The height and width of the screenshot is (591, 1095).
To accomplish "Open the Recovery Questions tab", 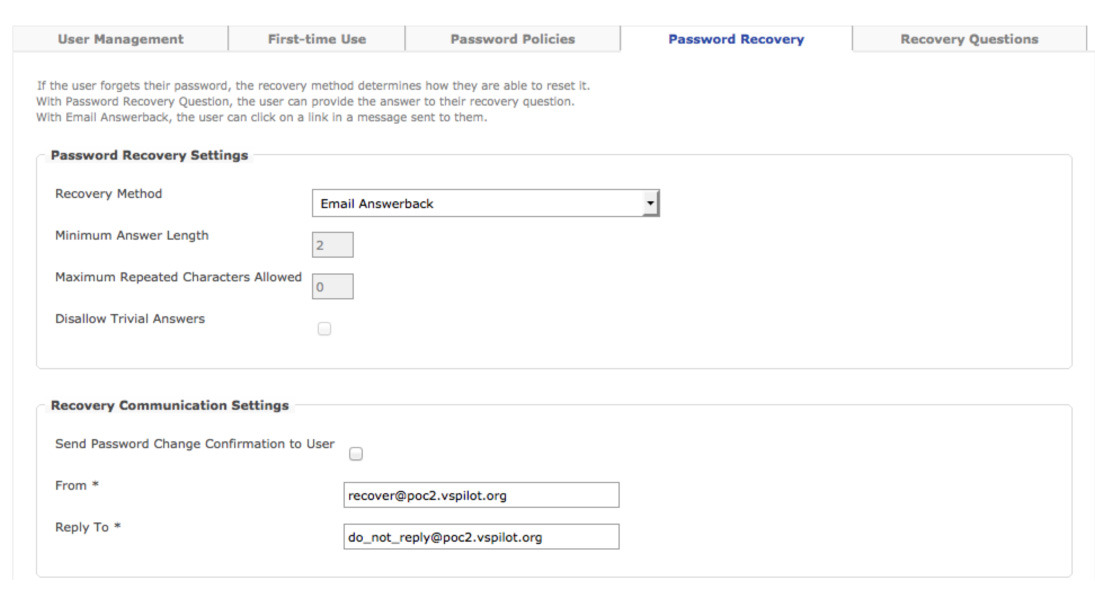I will 969,39.
